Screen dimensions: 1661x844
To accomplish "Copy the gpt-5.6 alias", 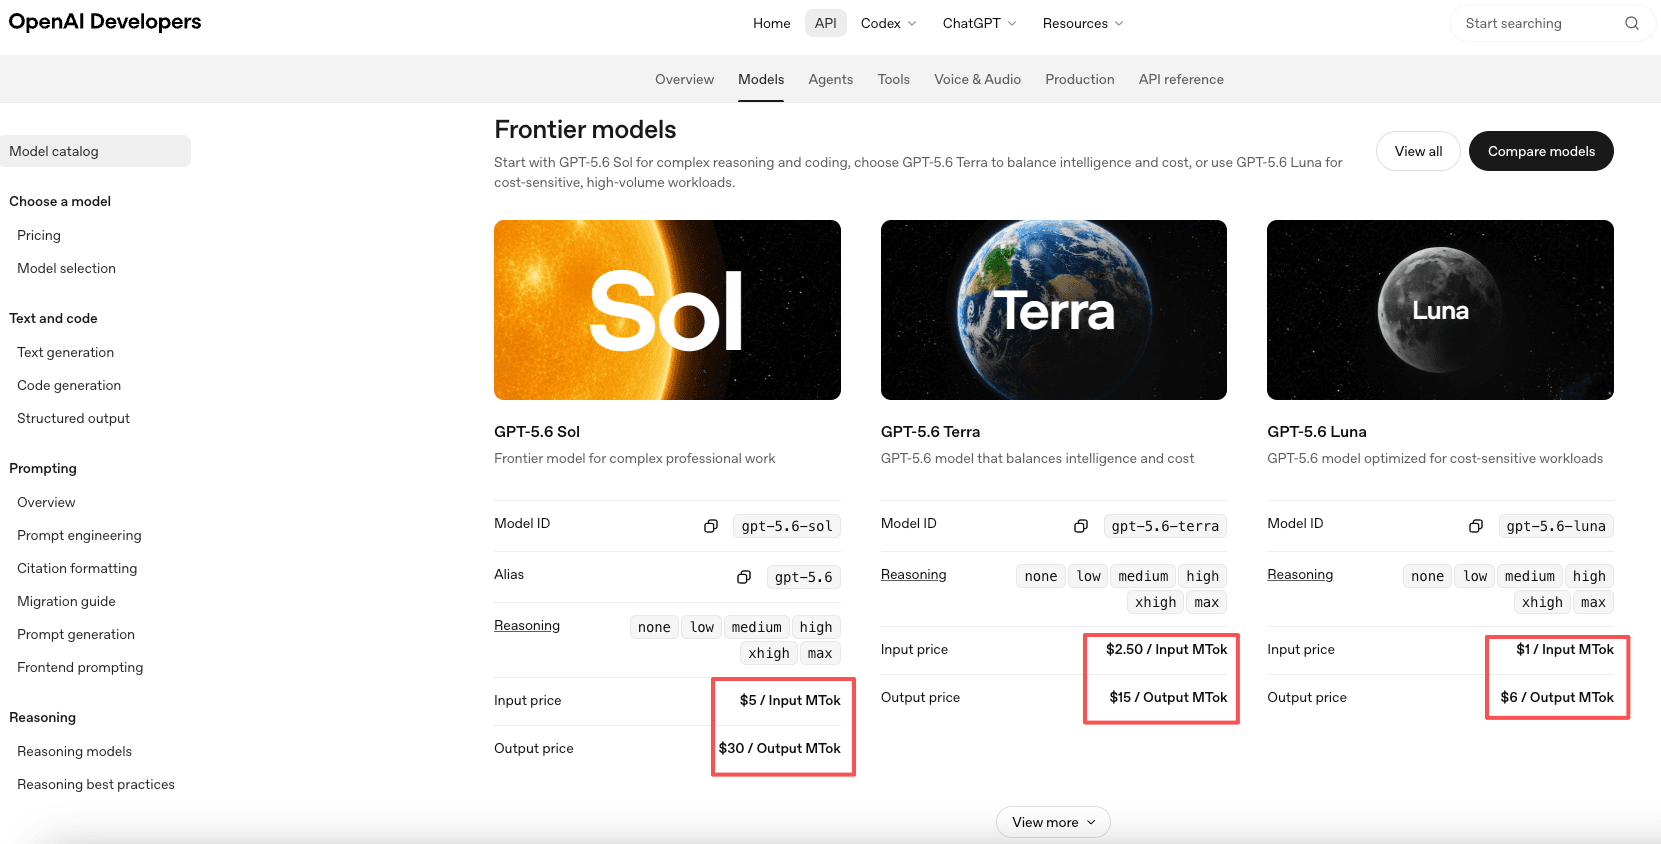I will tap(744, 577).
